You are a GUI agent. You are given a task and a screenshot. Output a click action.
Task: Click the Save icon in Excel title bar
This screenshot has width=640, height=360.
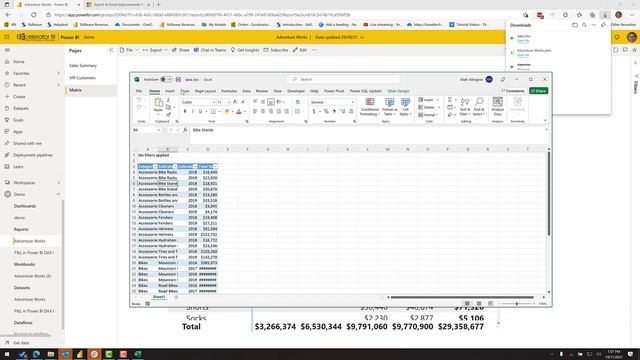[x=178, y=80]
